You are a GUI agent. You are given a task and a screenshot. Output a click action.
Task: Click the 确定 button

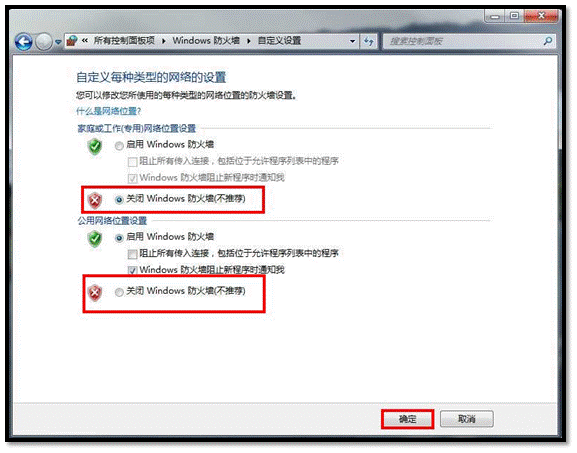coord(408,419)
